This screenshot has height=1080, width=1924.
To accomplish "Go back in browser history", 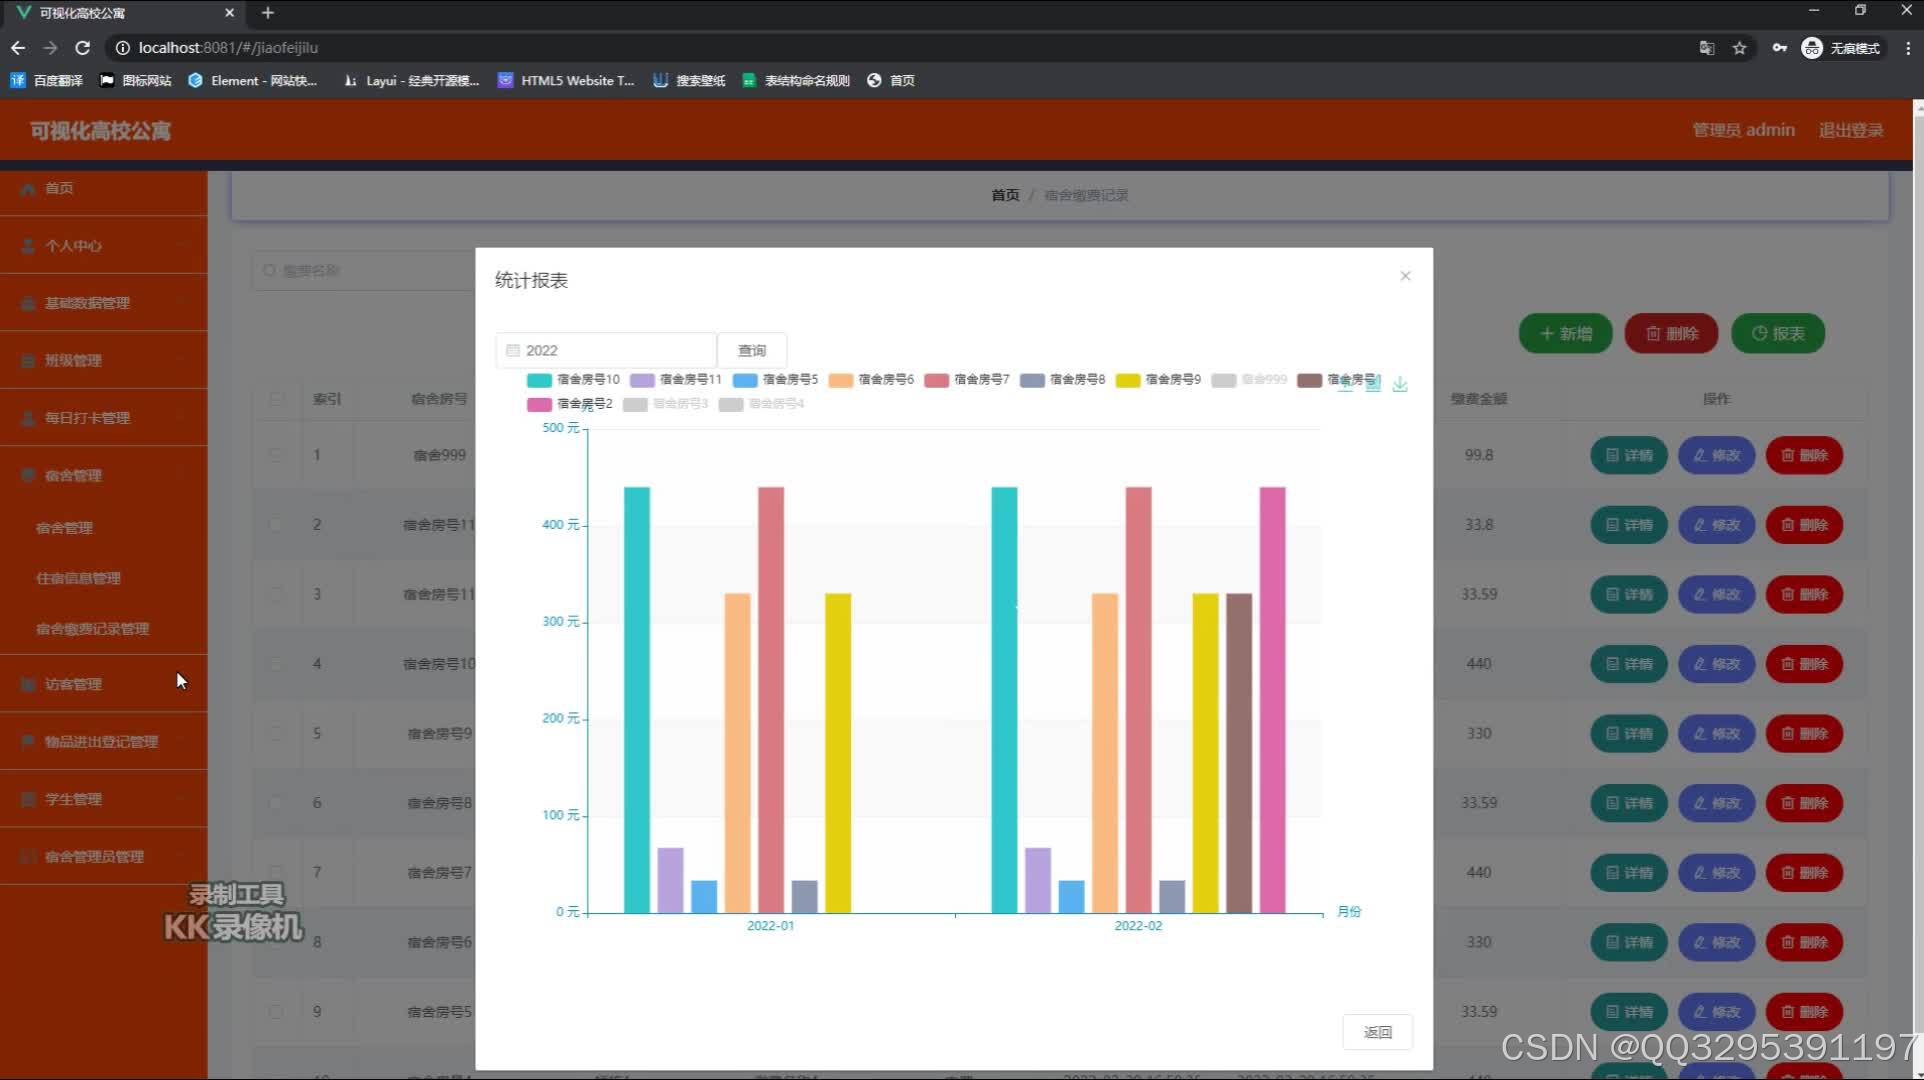I will [x=18, y=48].
